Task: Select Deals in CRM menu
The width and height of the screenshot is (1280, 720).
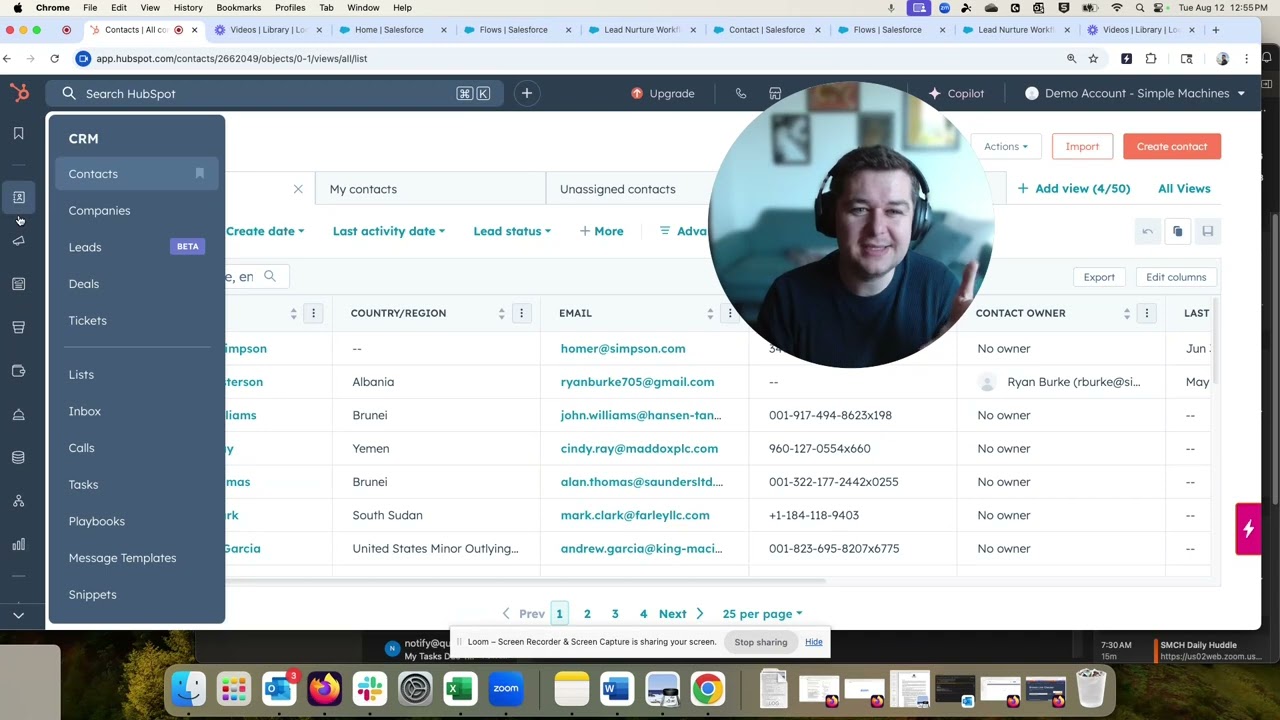Action: click(x=84, y=284)
